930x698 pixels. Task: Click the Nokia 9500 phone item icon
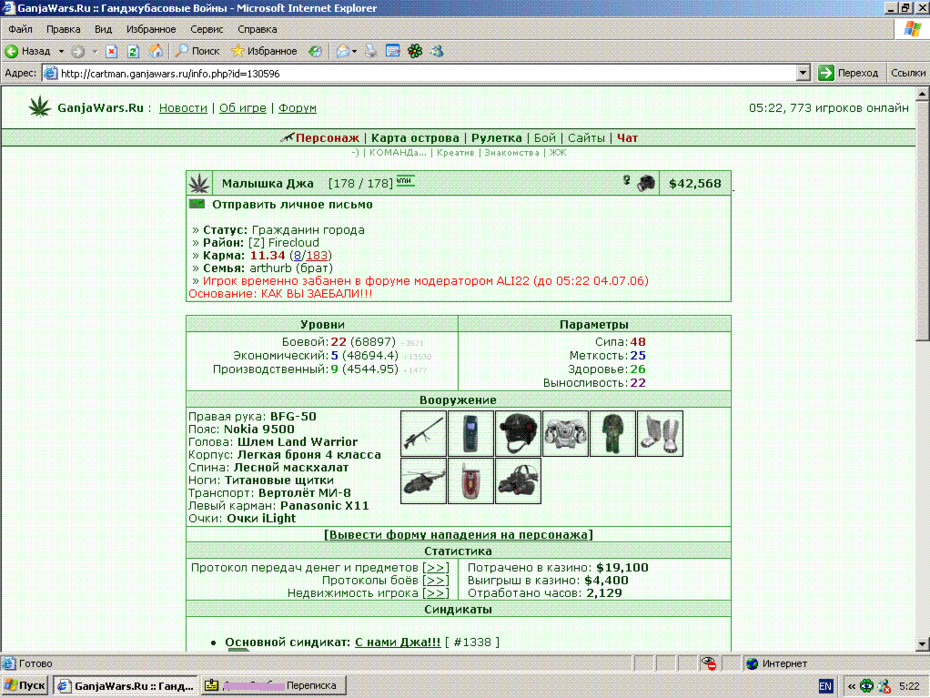470,434
